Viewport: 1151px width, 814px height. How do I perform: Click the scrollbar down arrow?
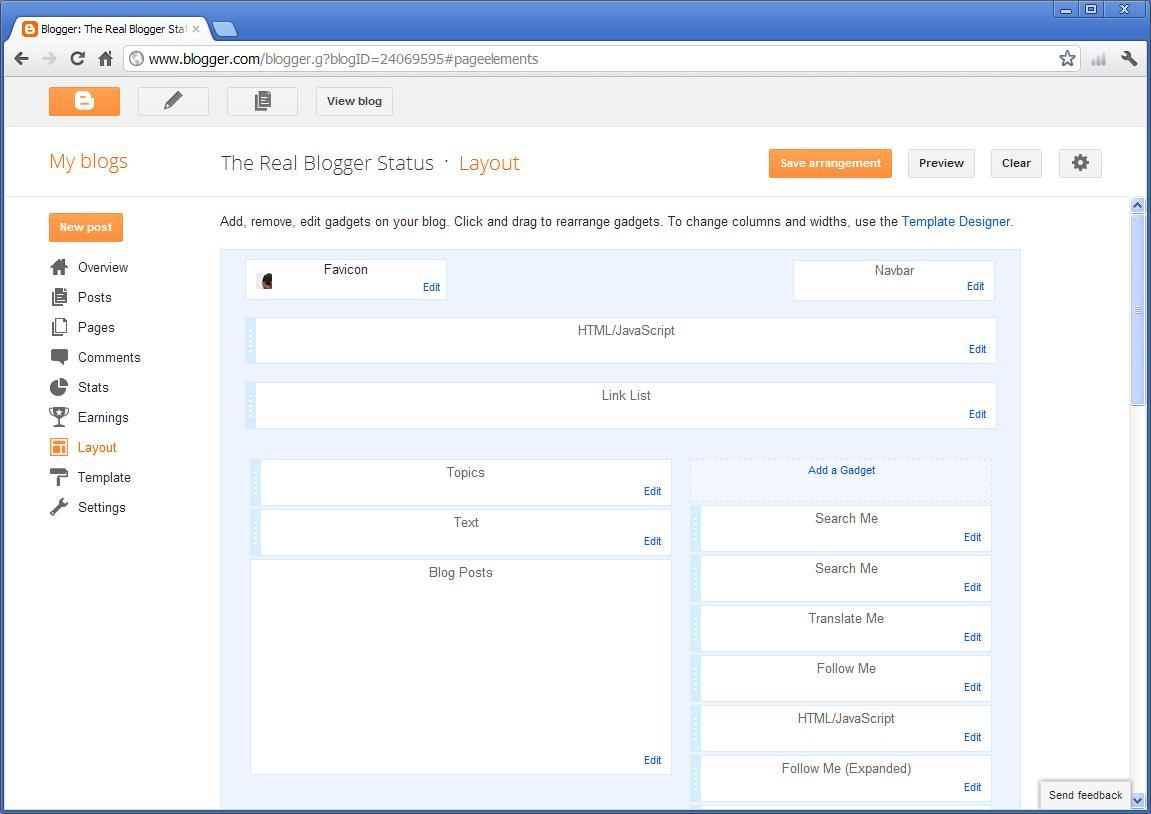pos(1137,800)
